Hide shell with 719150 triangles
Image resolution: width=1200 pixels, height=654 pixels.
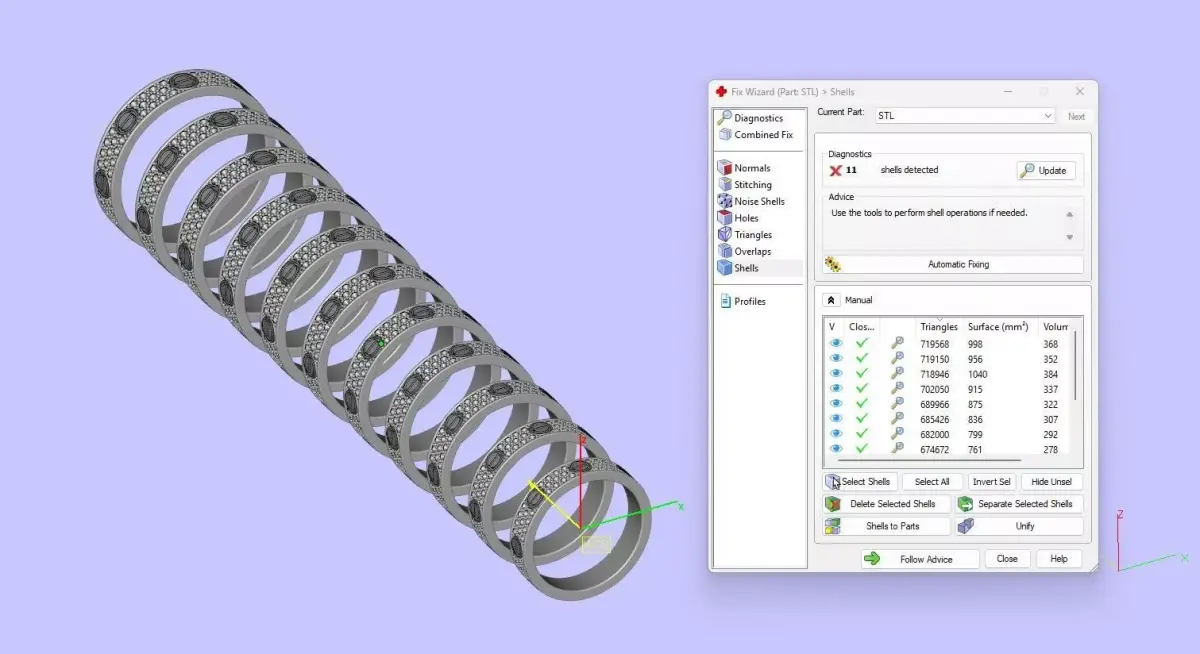point(835,358)
